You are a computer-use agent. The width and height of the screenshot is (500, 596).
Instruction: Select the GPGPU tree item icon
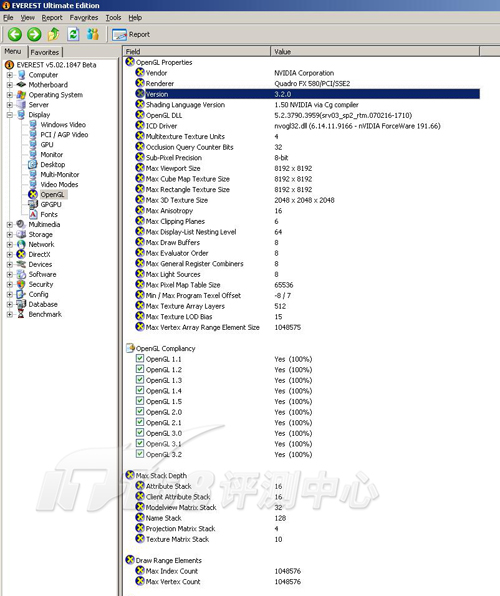click(33, 204)
